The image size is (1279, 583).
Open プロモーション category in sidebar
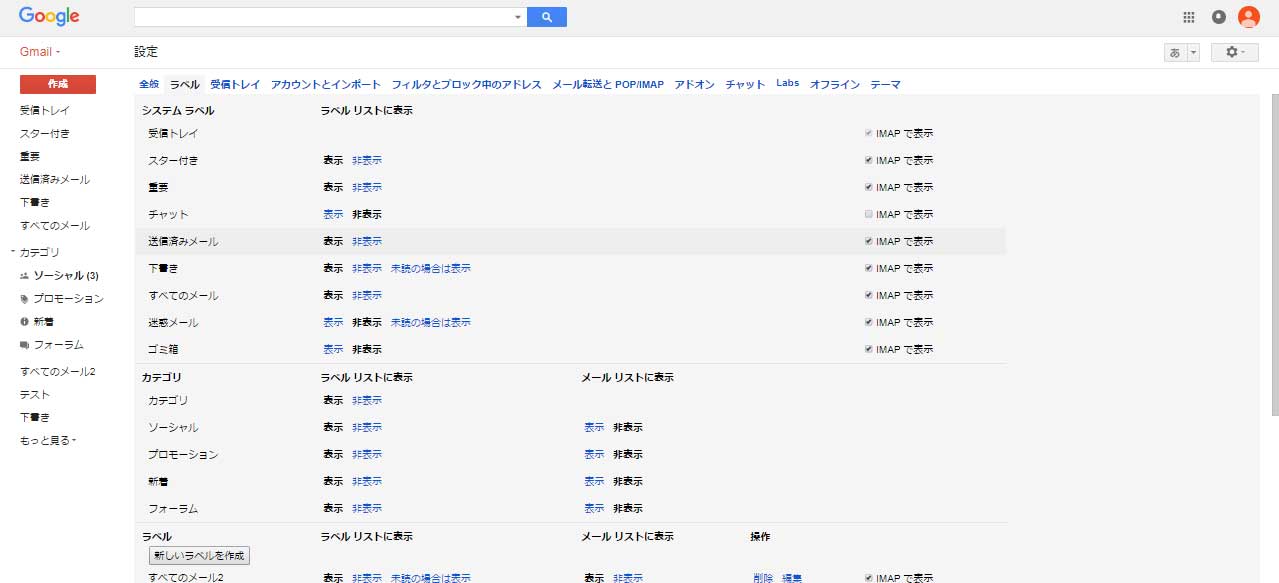pyautogui.click(x=68, y=298)
